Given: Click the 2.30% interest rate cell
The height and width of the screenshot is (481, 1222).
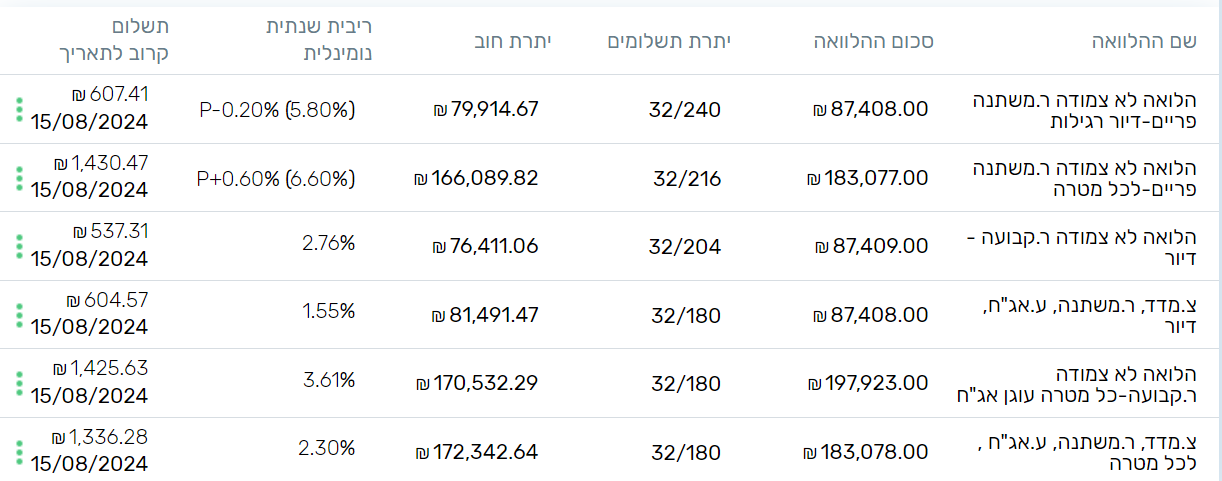Looking at the screenshot, I should tap(326, 449).
